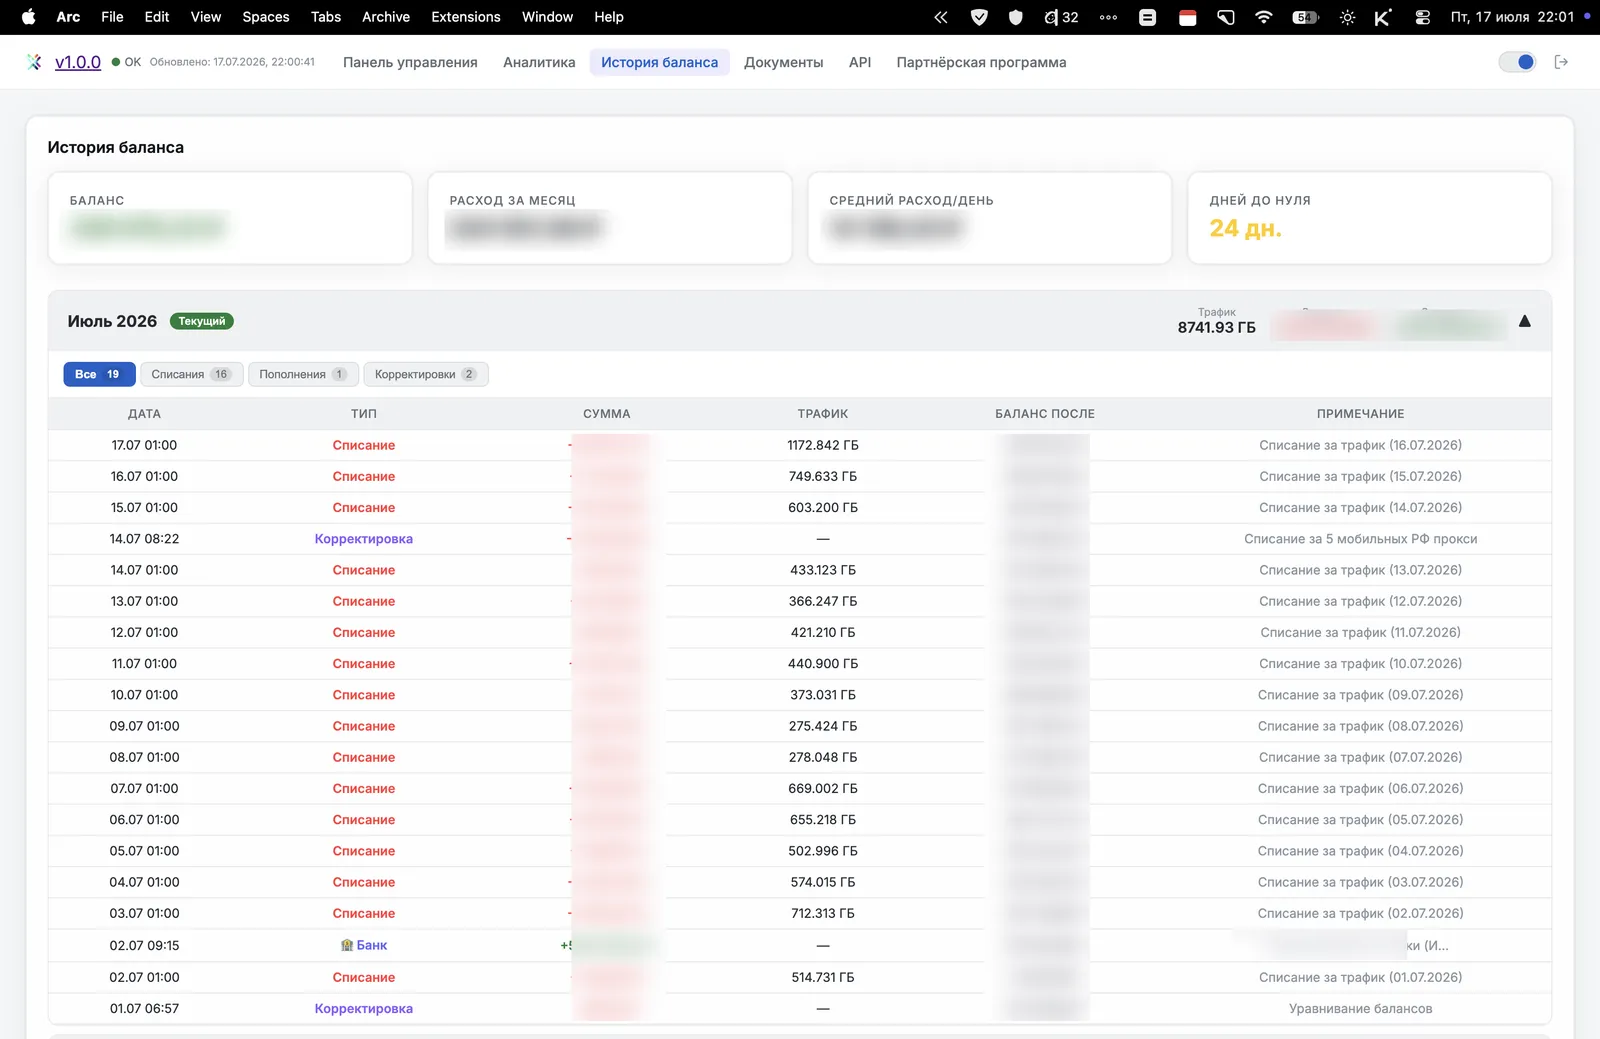Go to the Документы tab
This screenshot has width=1600, height=1039.
click(784, 62)
